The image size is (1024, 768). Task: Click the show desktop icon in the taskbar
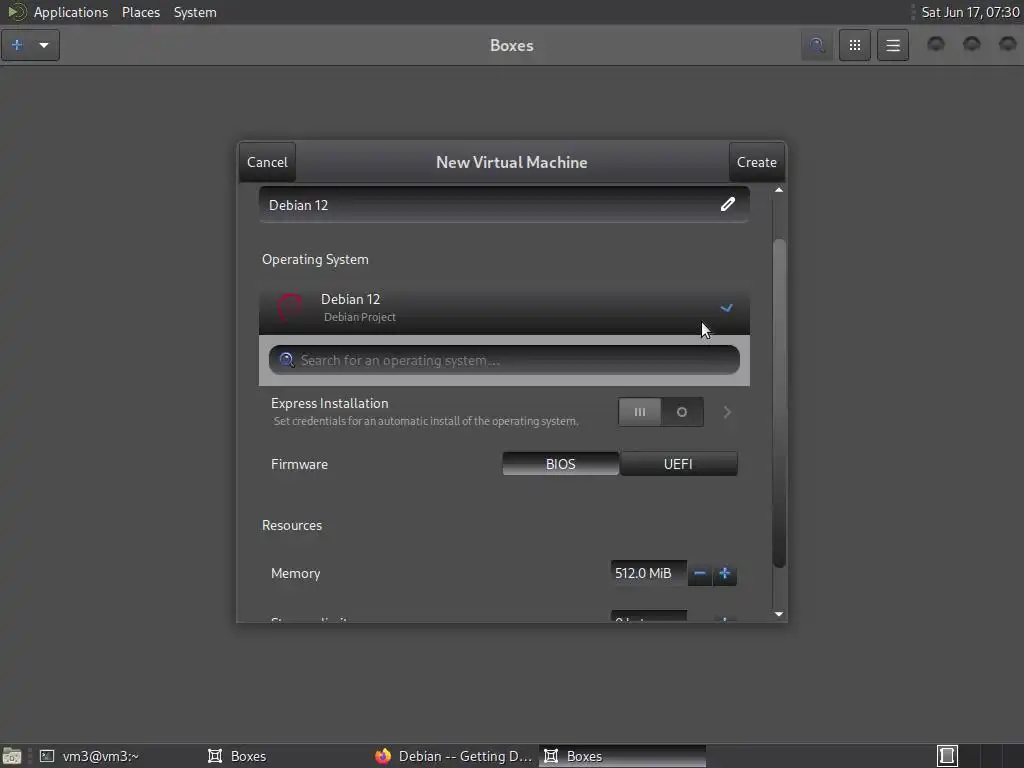point(12,756)
